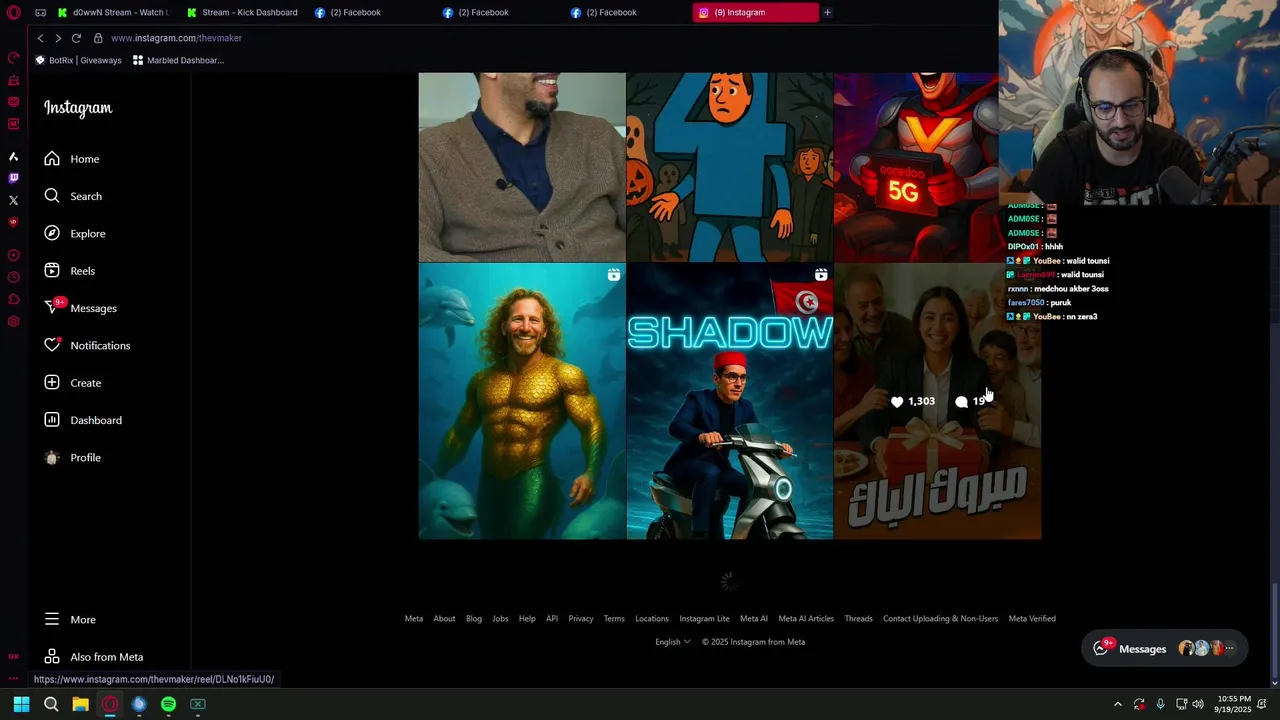Select the (9) Instagram tab

click(x=755, y=13)
